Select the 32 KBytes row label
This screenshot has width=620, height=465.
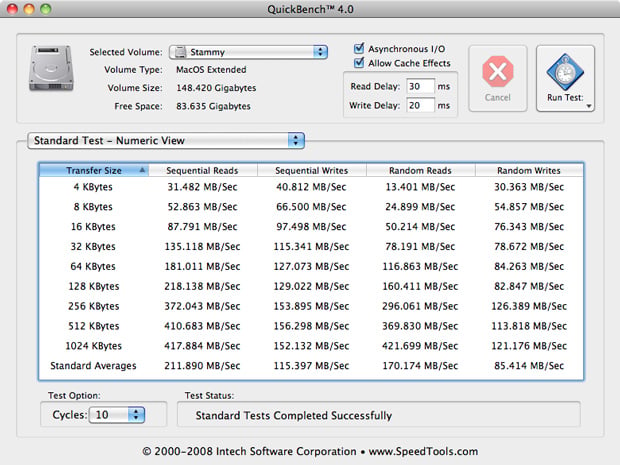pyautogui.click(x=93, y=246)
